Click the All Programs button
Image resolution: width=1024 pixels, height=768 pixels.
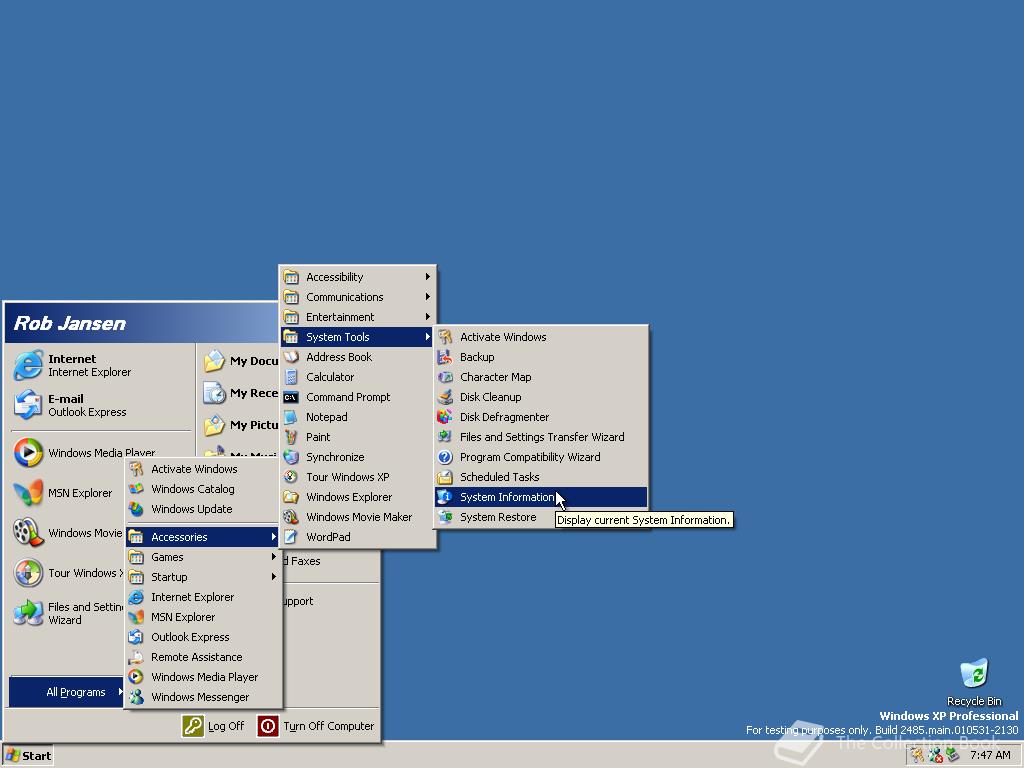(67, 692)
